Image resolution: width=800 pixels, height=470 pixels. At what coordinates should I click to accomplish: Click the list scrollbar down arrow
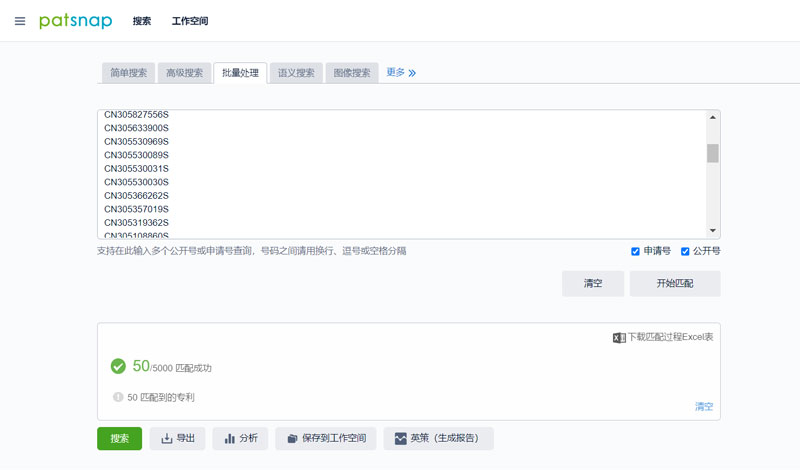click(713, 231)
